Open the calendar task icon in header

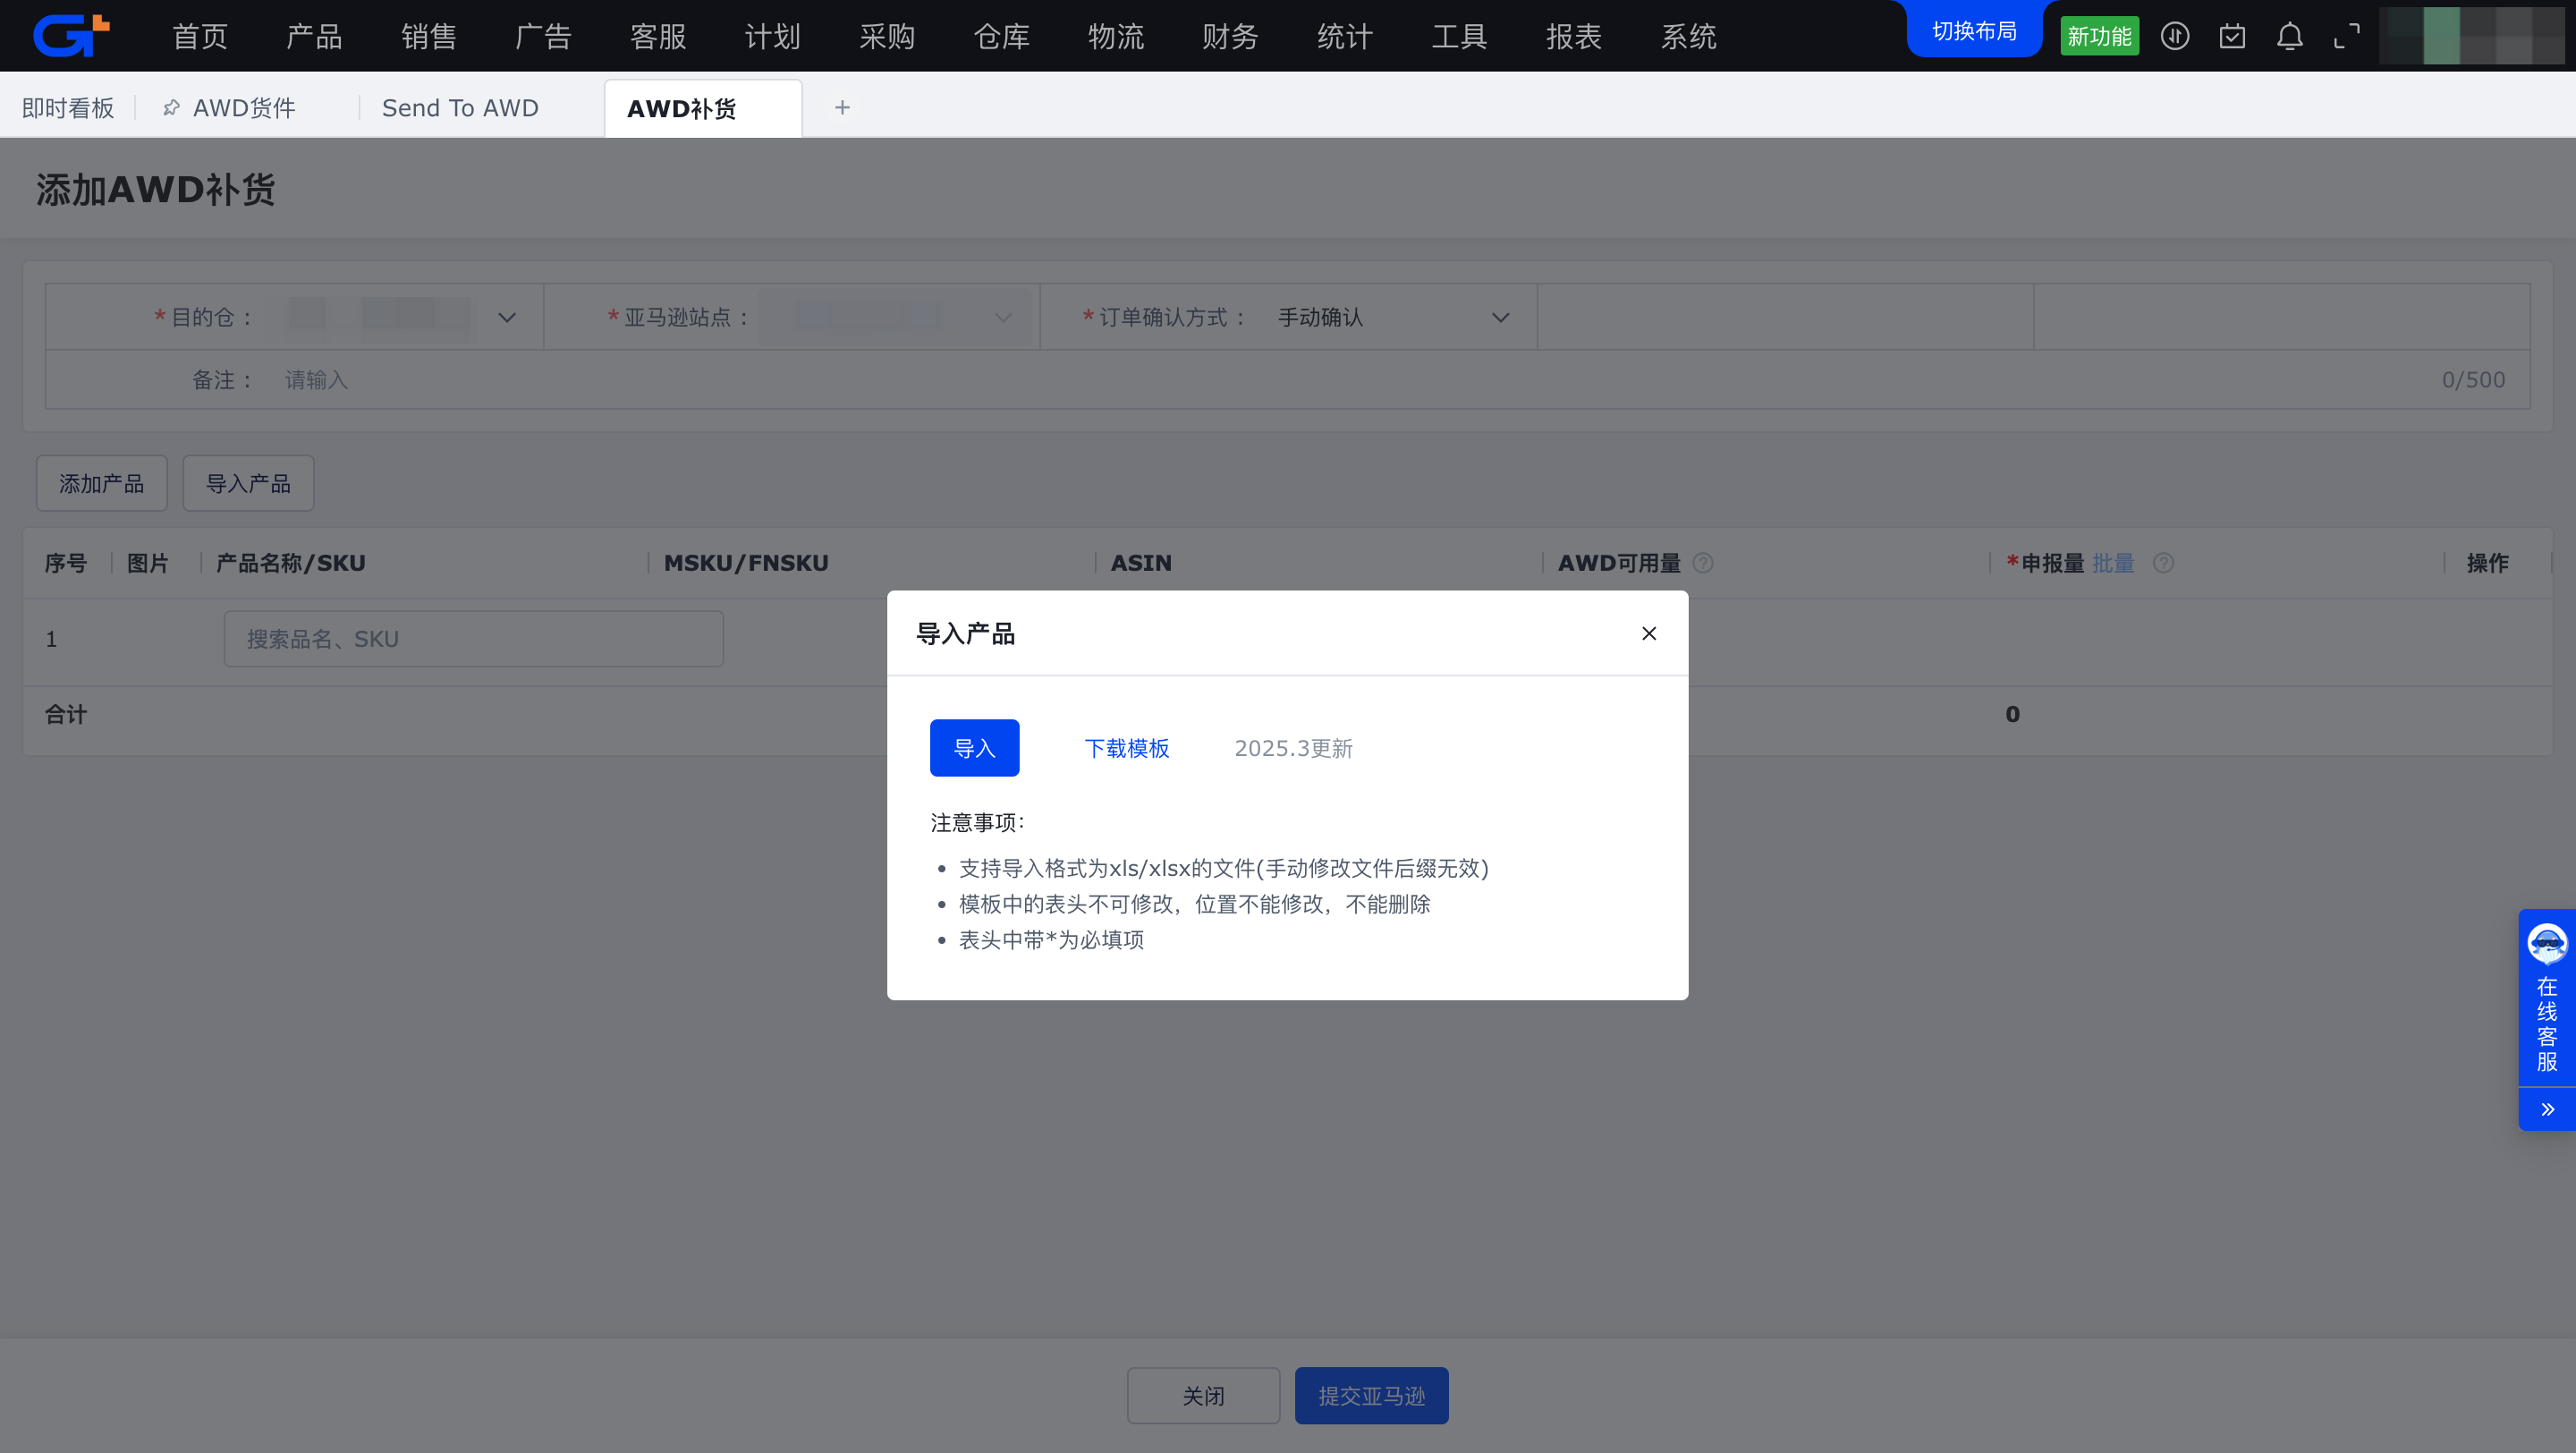(2232, 36)
